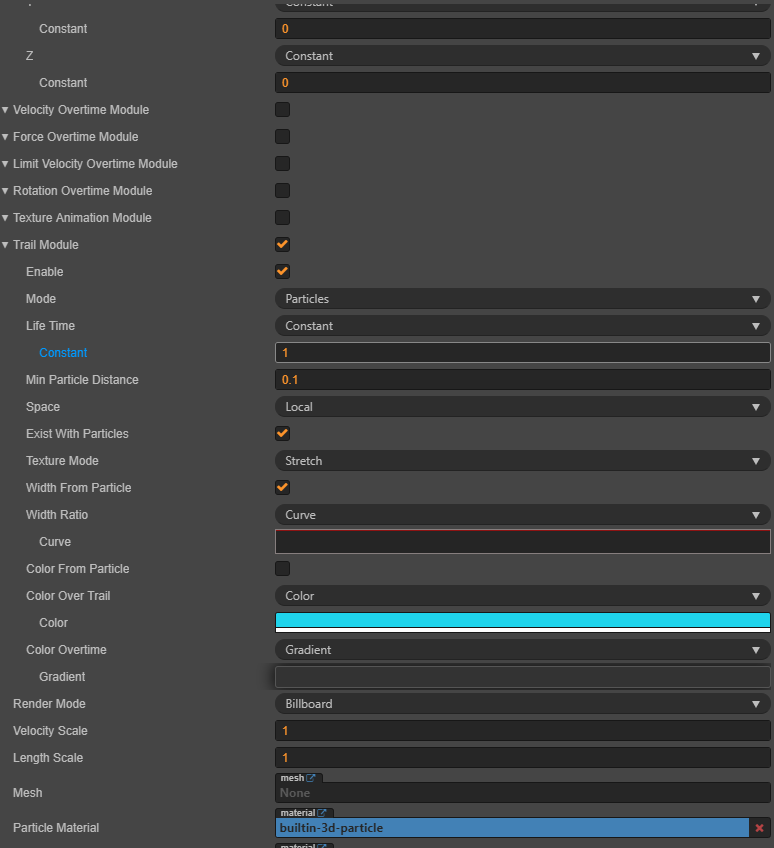Expand the Rotation Overtime Module triangle

(x=6, y=191)
